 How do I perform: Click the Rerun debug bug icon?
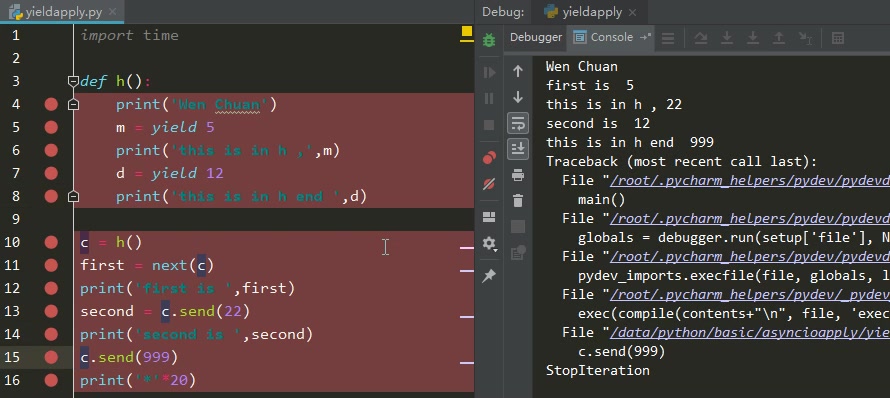(489, 40)
